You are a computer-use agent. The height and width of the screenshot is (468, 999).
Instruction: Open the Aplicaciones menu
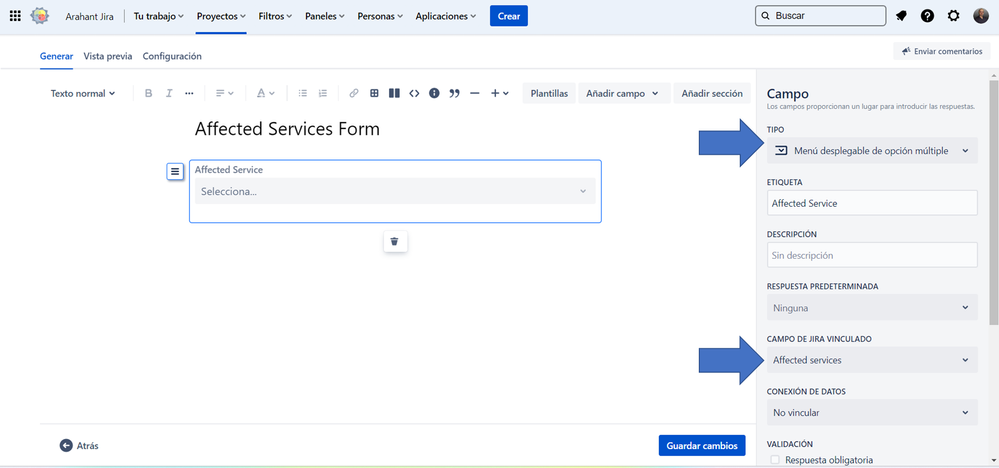pos(446,16)
